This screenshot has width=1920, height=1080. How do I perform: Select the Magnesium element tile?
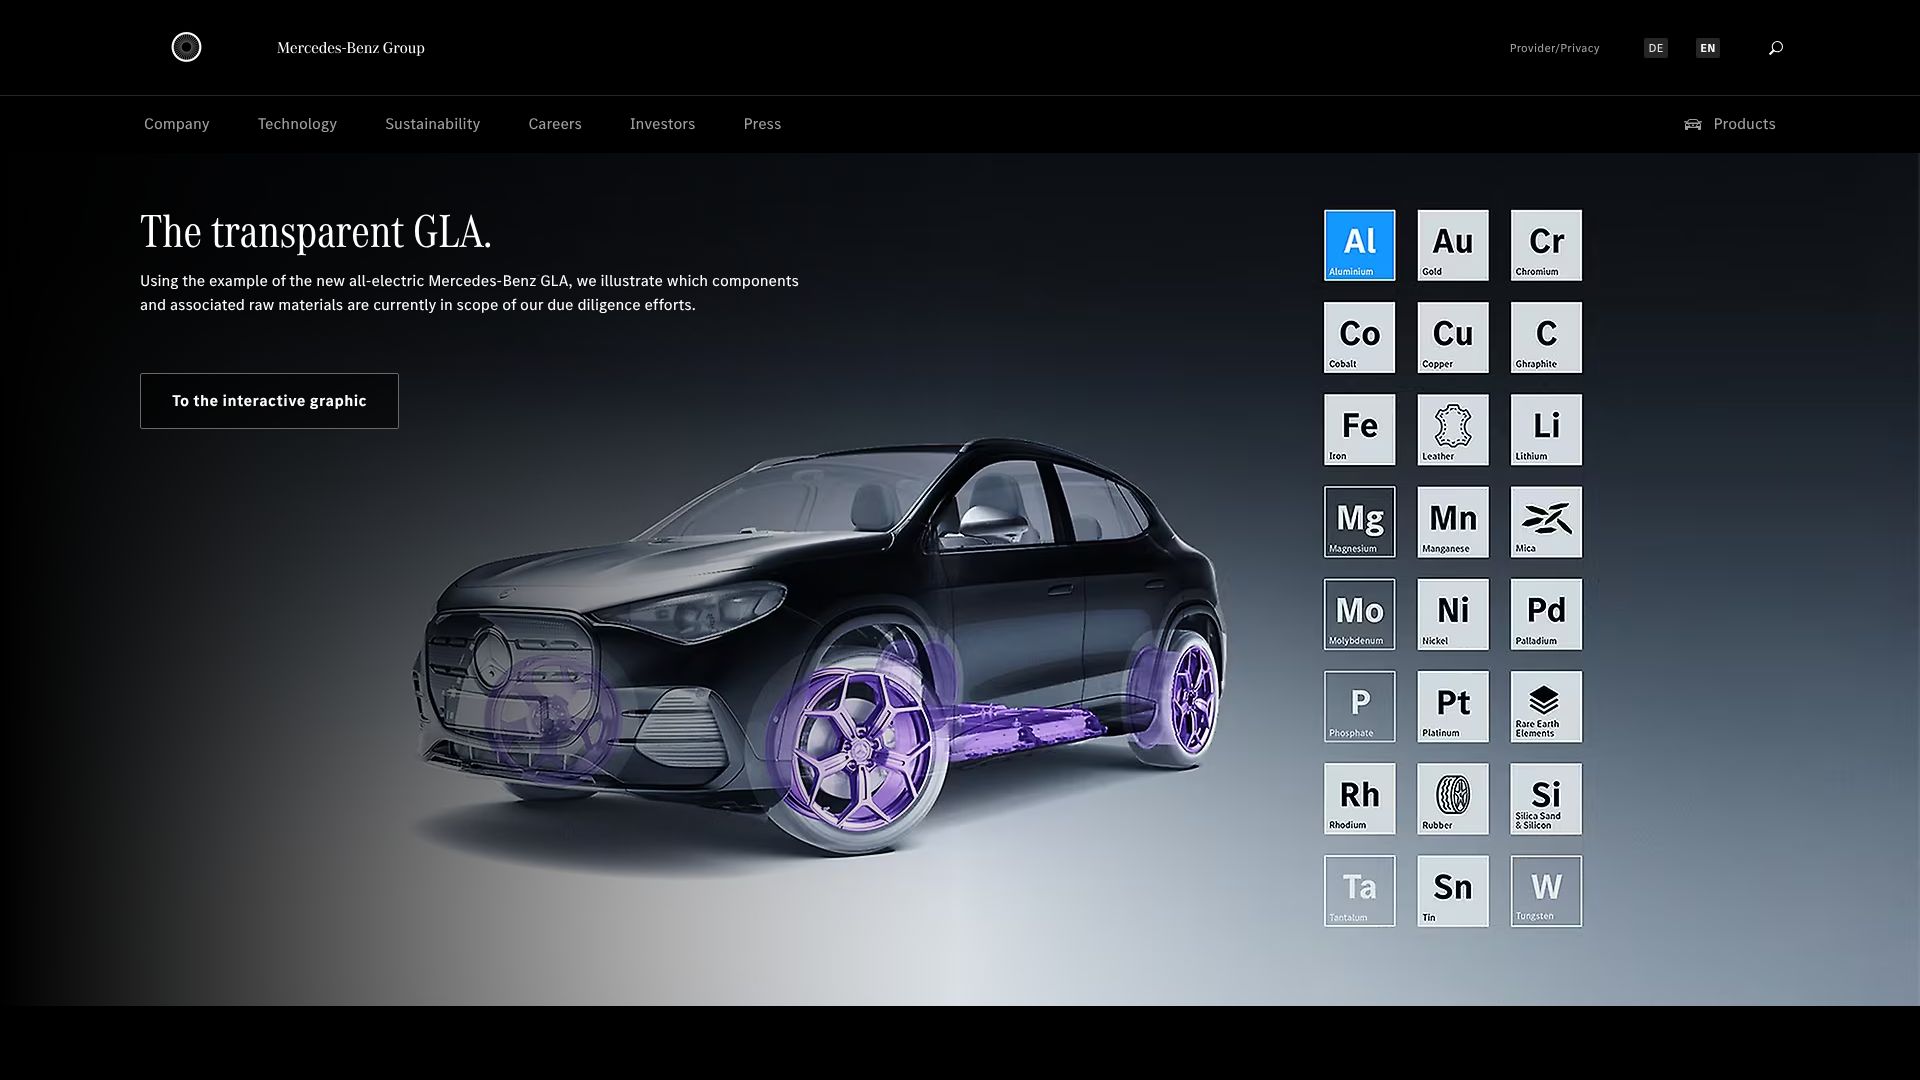tap(1360, 522)
